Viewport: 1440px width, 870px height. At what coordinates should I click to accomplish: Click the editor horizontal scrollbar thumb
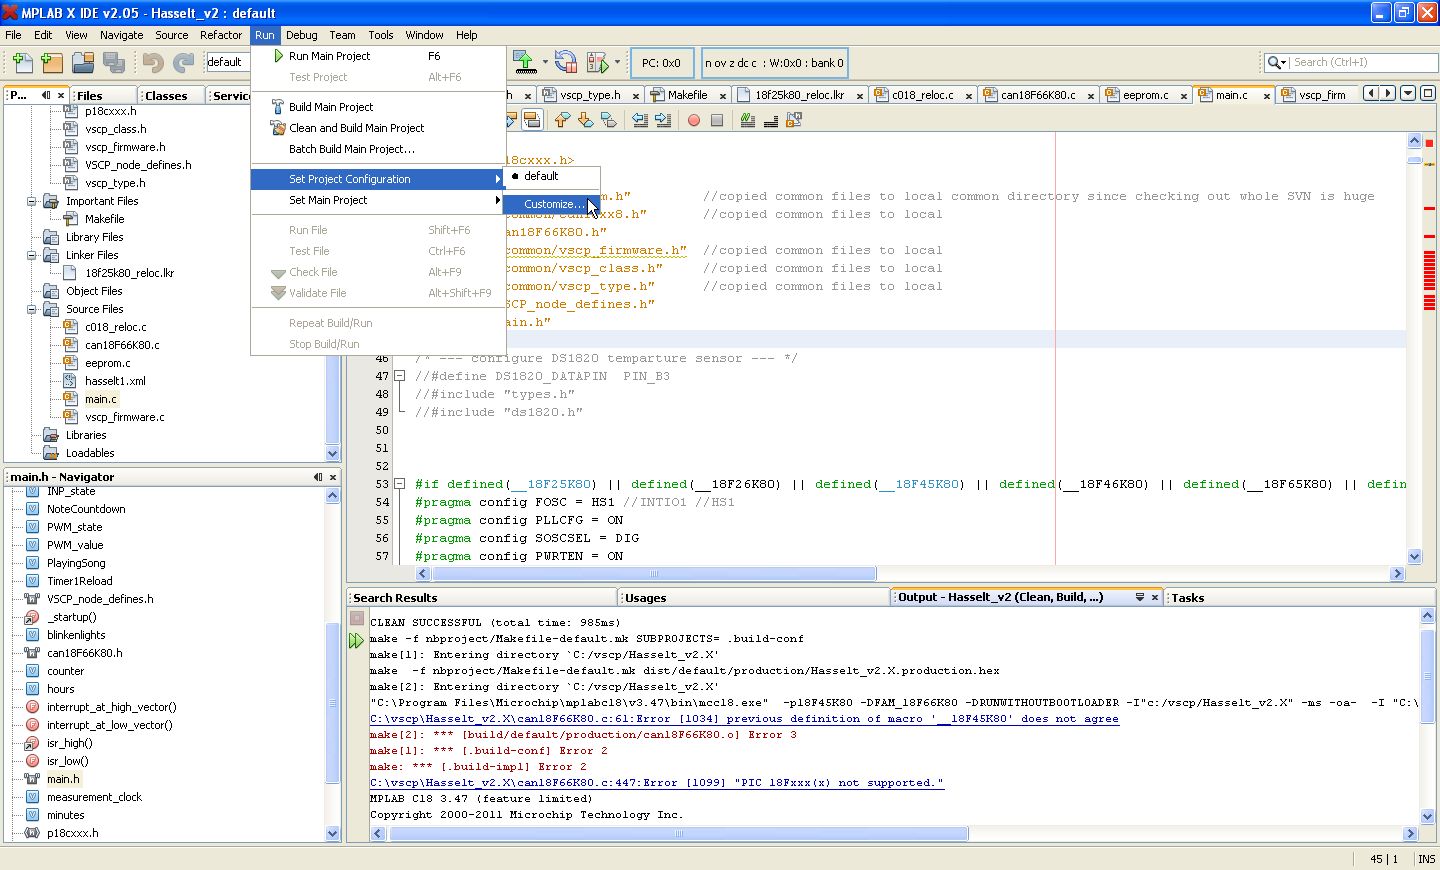654,574
